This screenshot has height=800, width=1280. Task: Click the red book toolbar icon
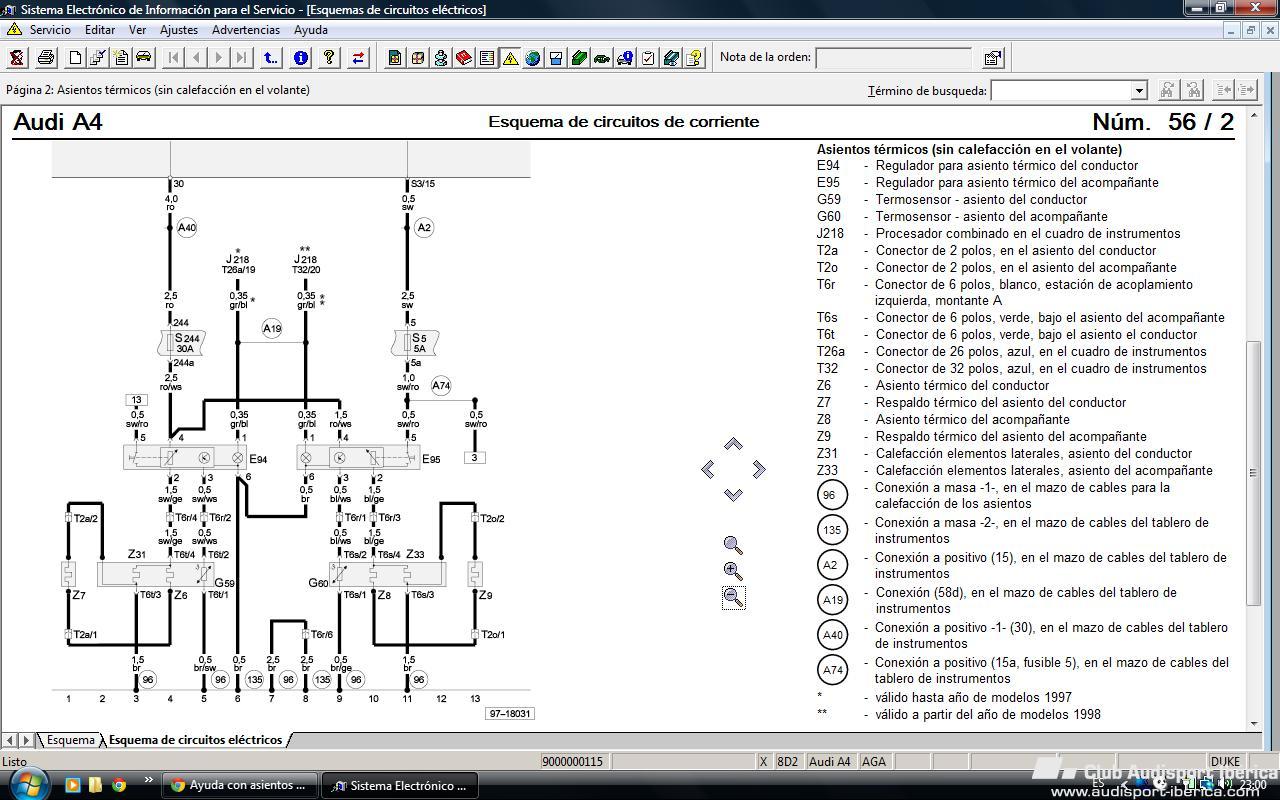[x=464, y=58]
